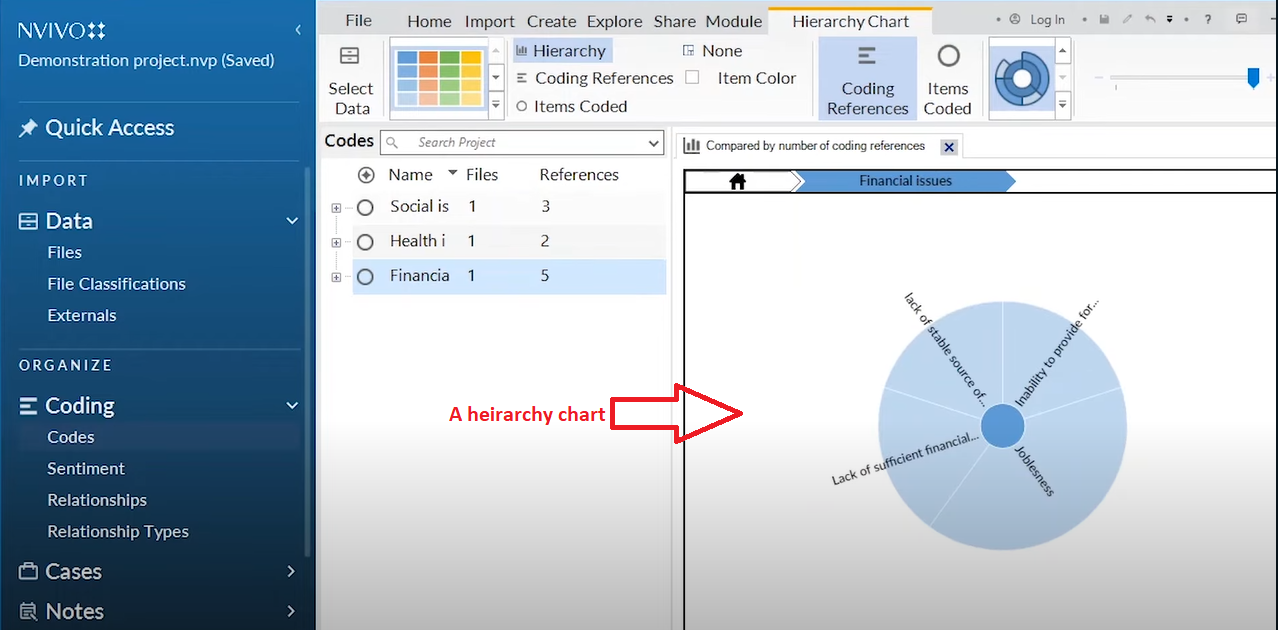Click the Log In link
The height and width of the screenshot is (630, 1278).
coord(1047,19)
